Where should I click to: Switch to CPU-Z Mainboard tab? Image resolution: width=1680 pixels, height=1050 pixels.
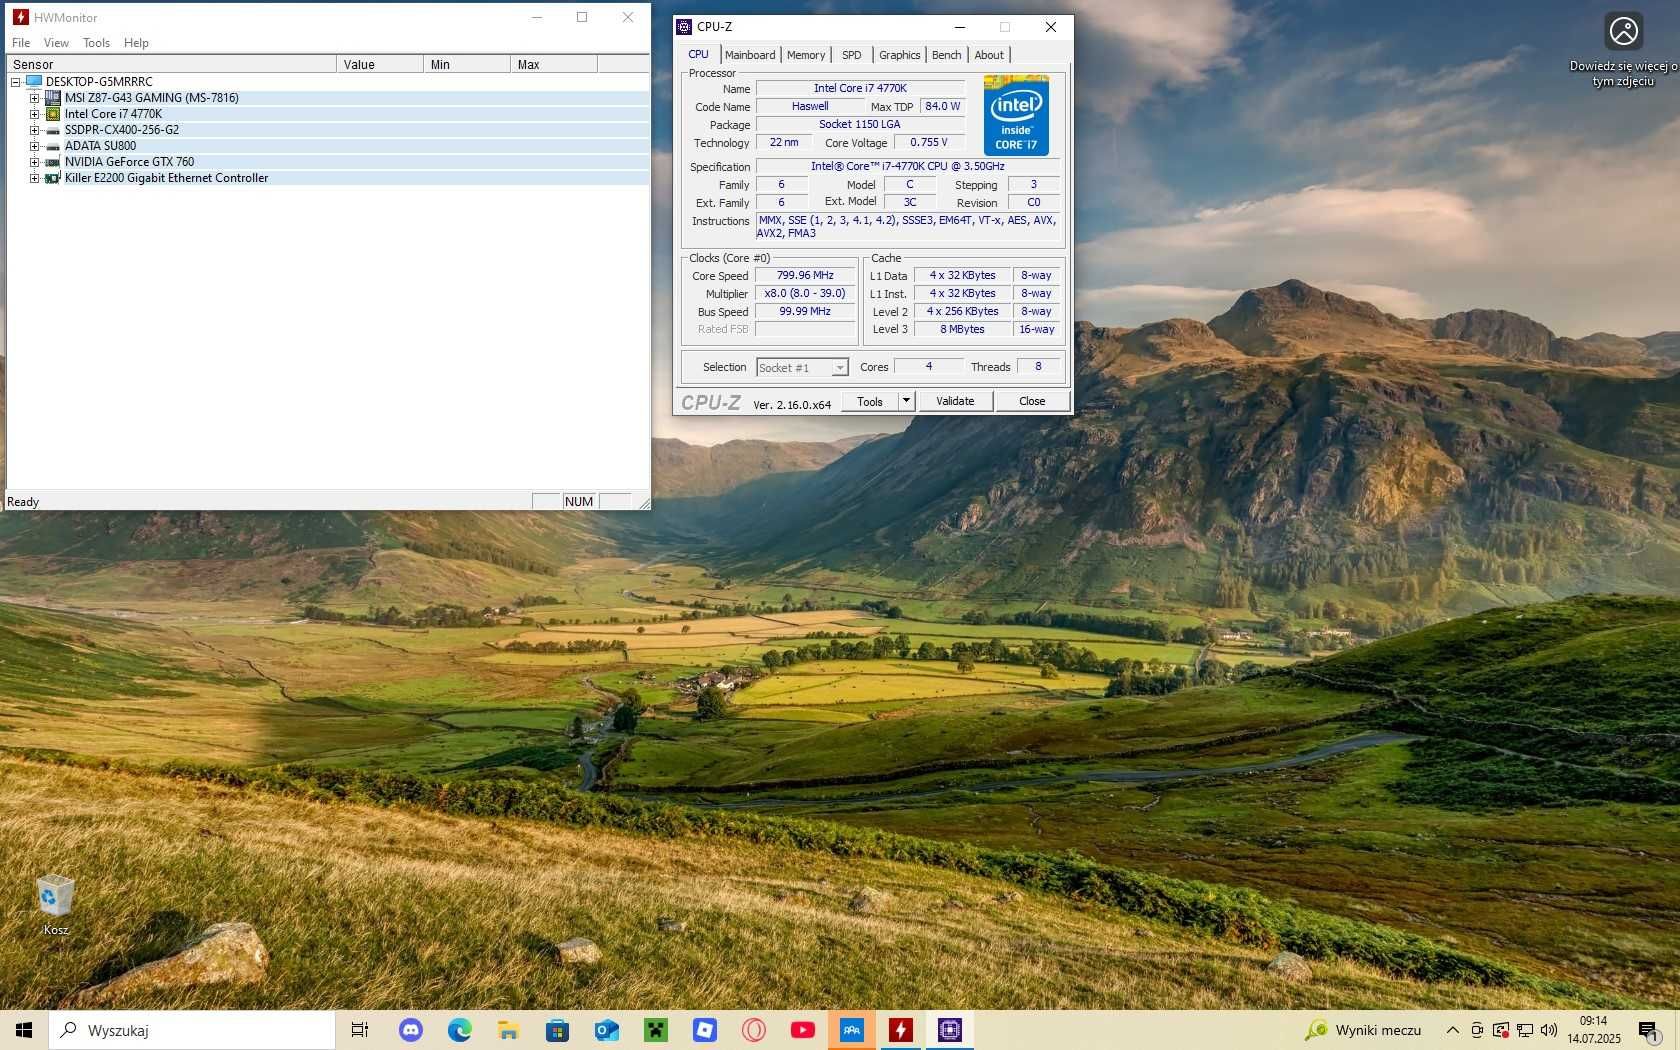[x=750, y=55]
